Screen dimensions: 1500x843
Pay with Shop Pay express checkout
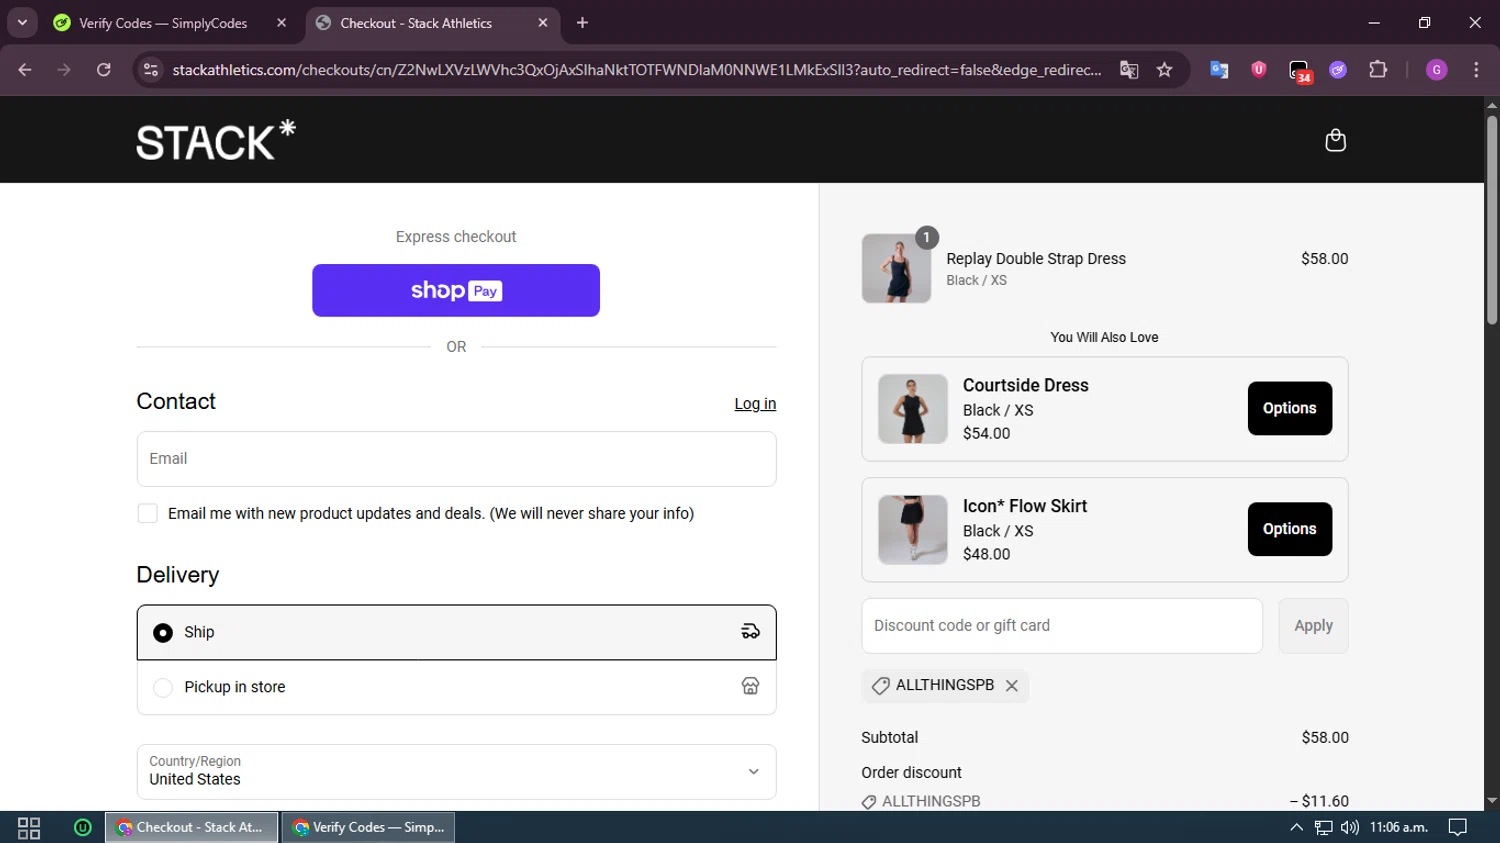point(456,290)
